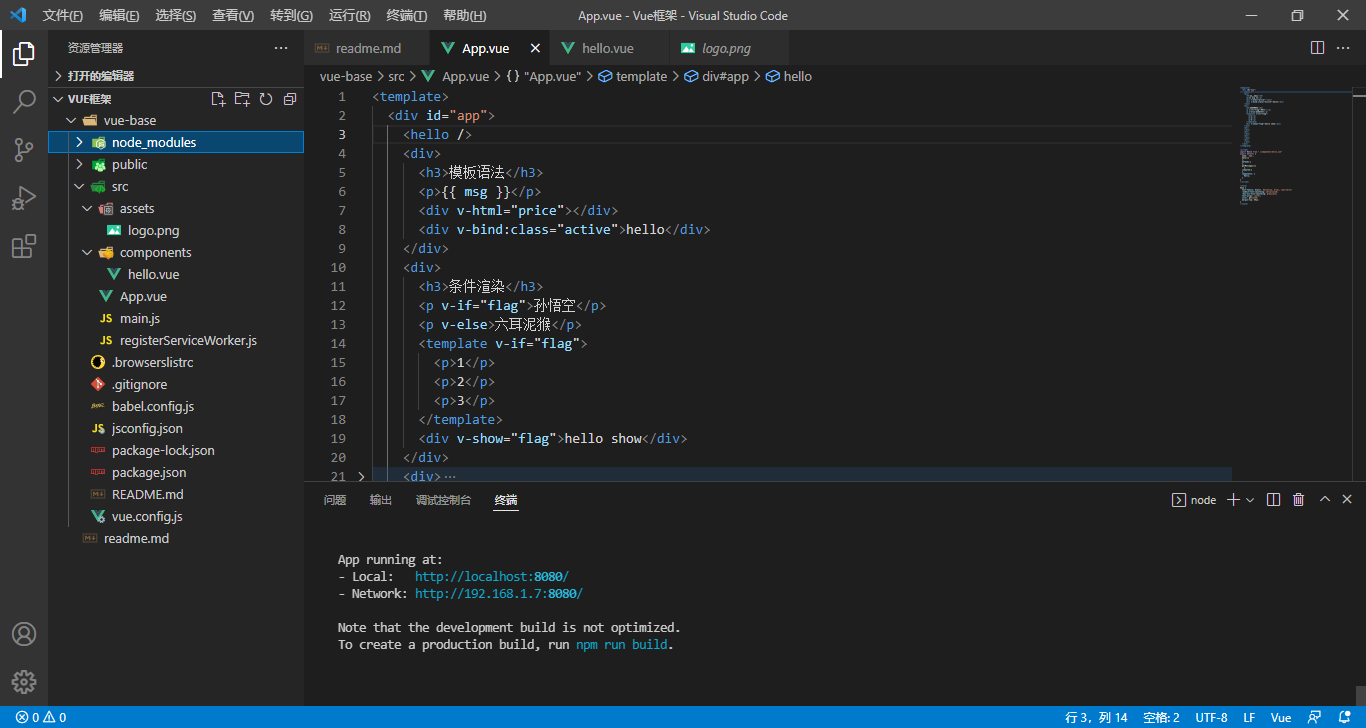Click the cursor position 行 3, 列 14 indicator
Image resolution: width=1366 pixels, height=728 pixels.
coord(1097,717)
